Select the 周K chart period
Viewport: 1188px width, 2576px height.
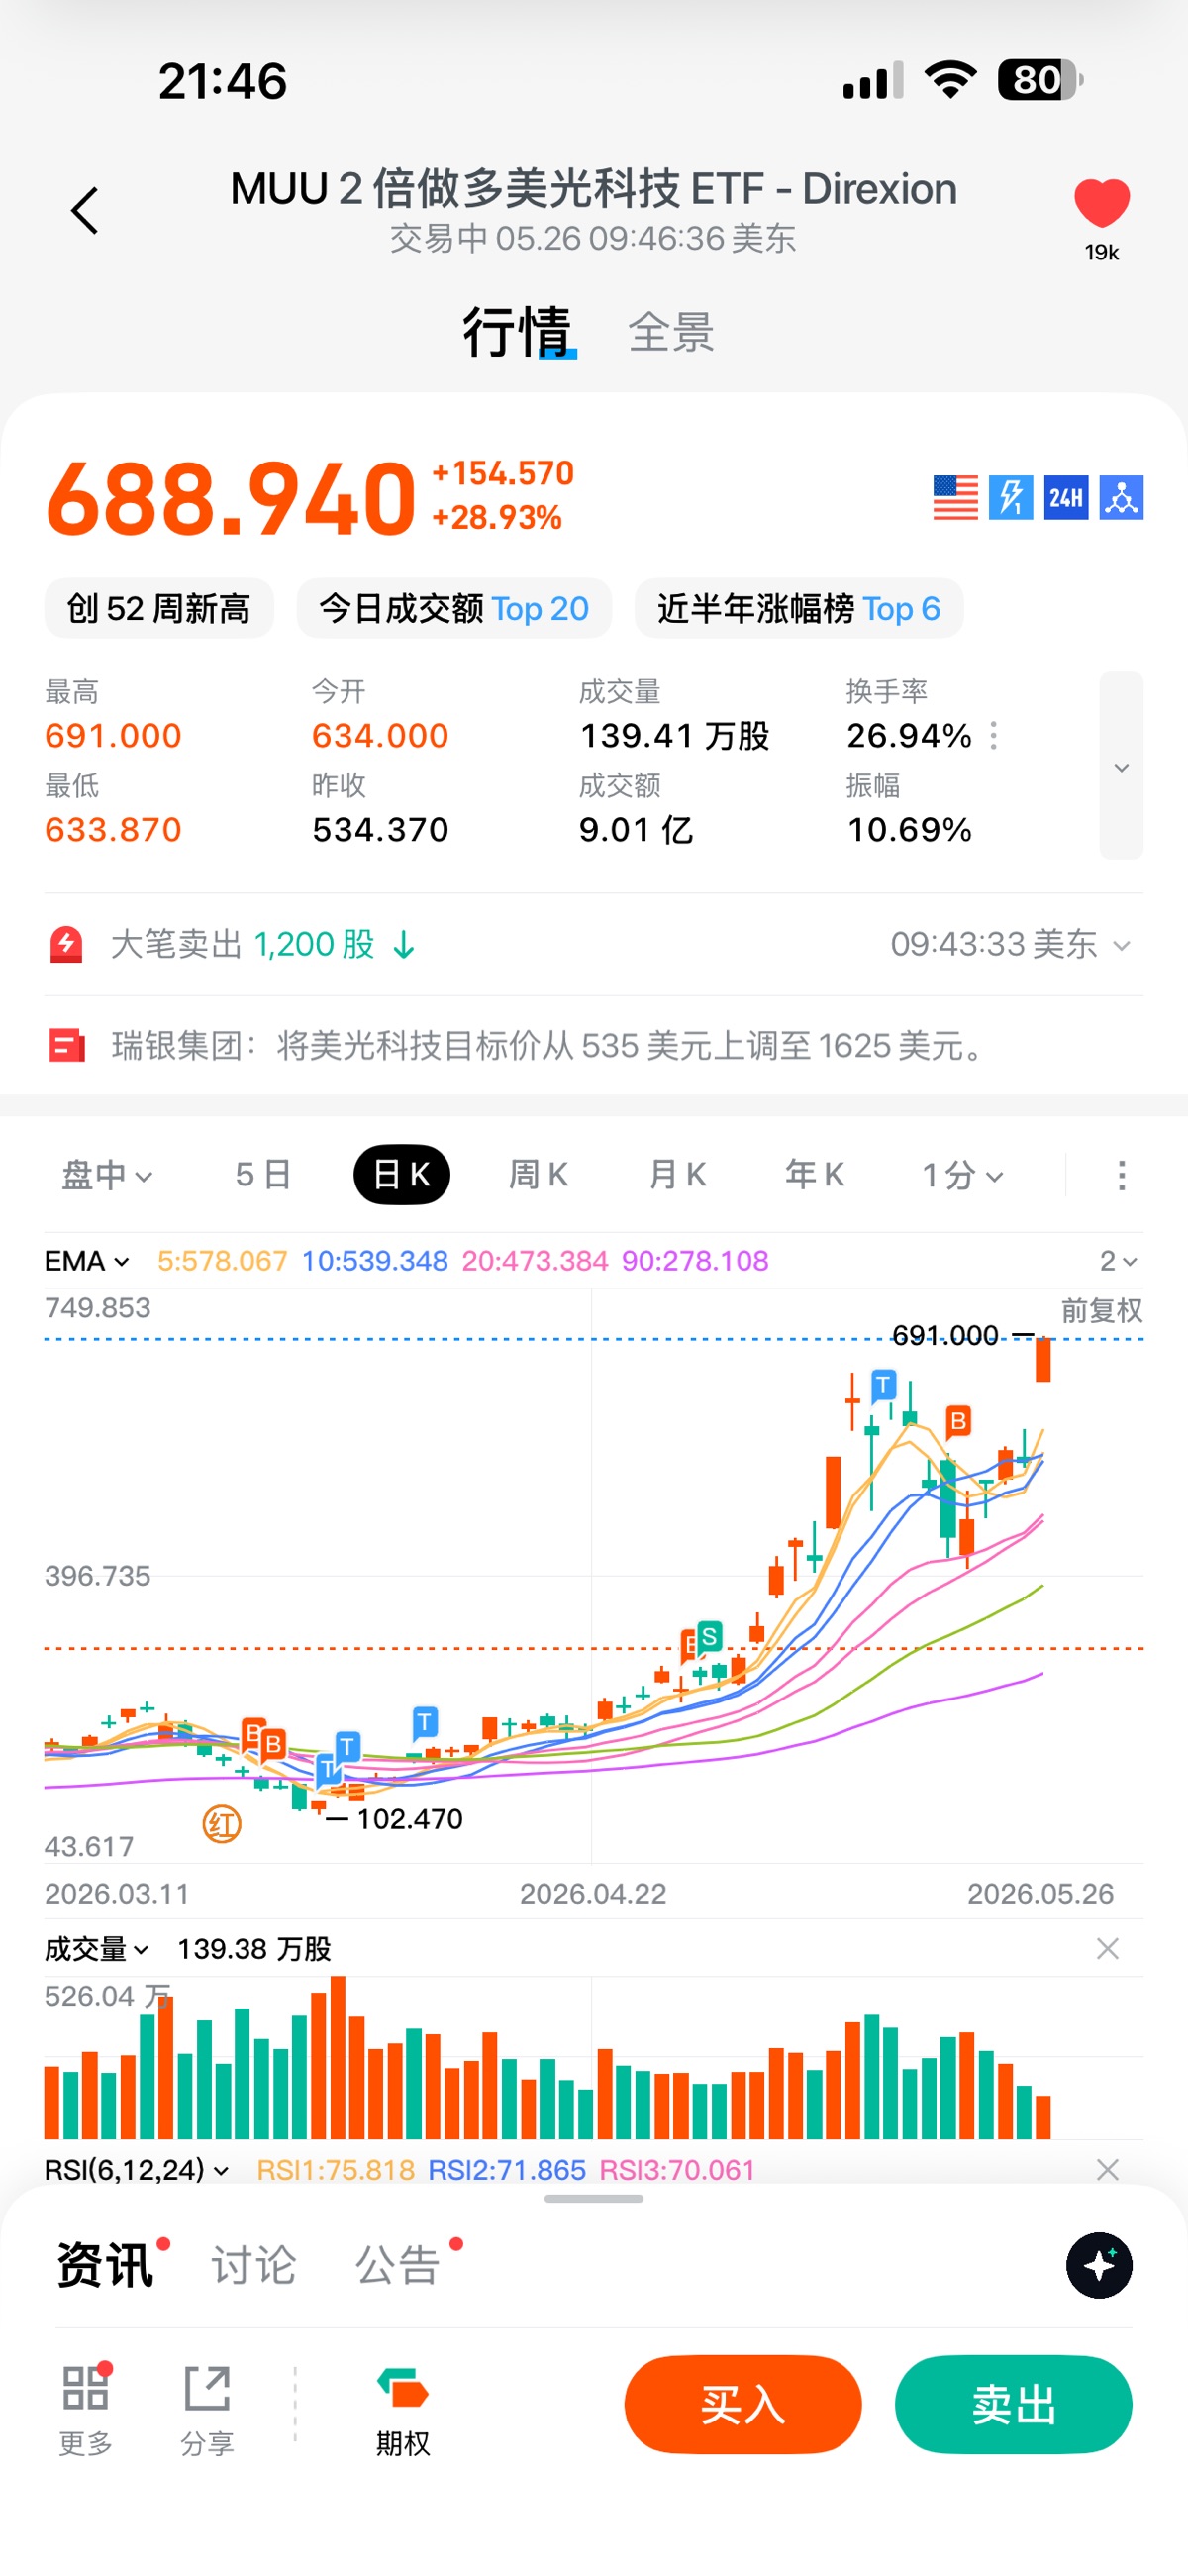pos(539,1175)
